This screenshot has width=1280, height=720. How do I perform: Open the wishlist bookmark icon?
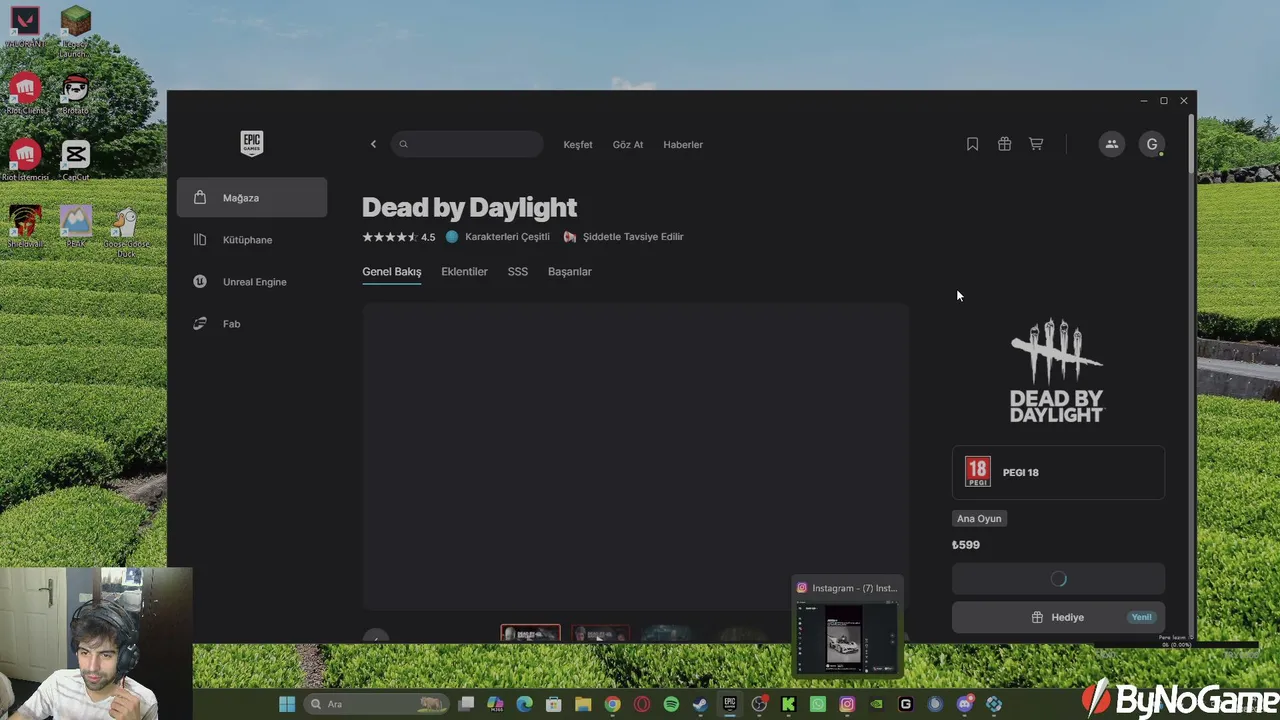coord(972,144)
